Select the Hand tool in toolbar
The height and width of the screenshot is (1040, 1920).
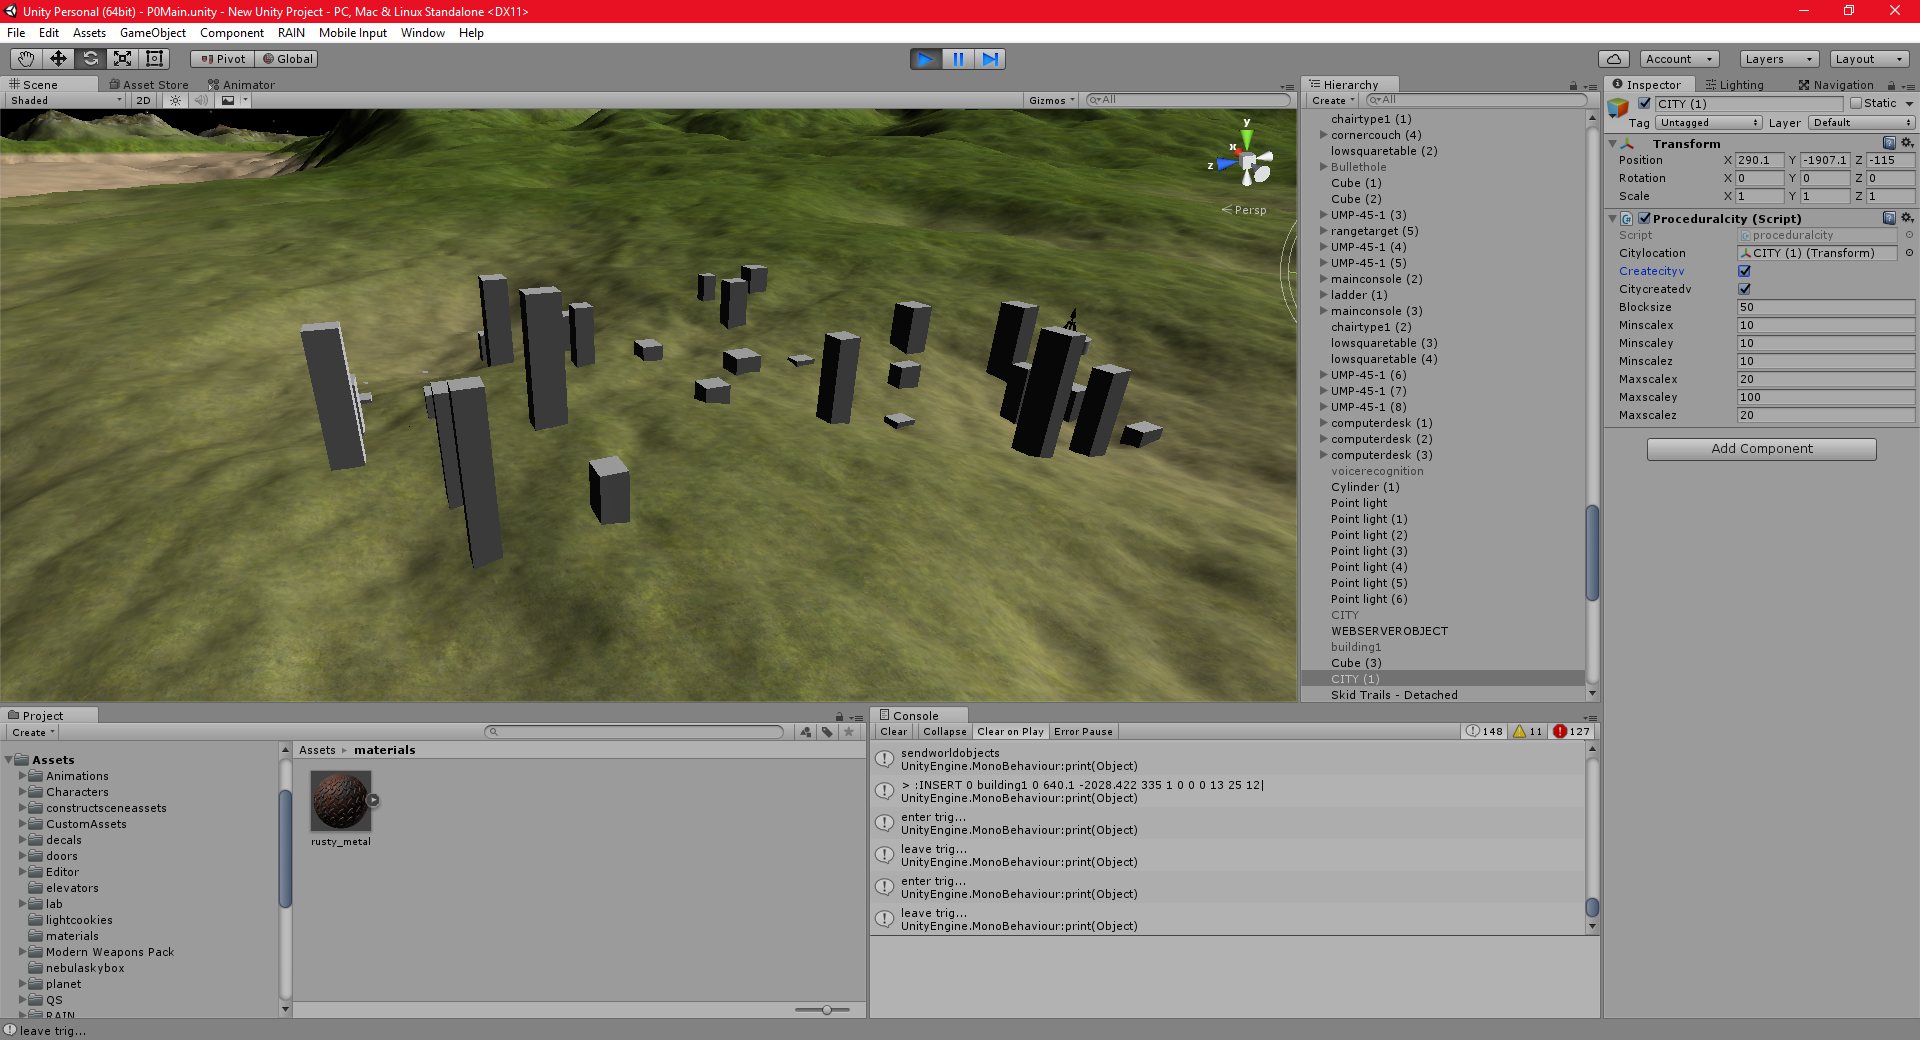26,59
